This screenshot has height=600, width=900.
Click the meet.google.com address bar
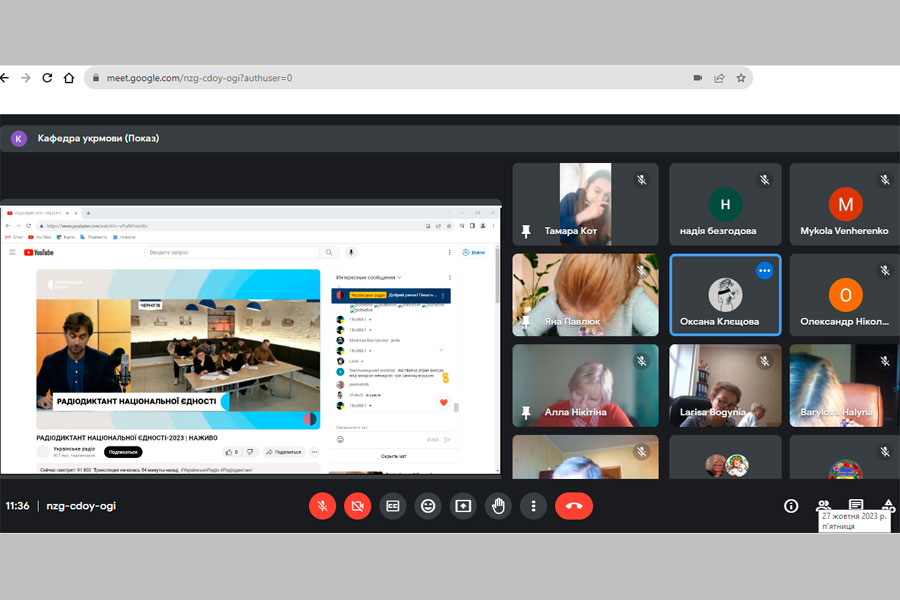pos(418,78)
